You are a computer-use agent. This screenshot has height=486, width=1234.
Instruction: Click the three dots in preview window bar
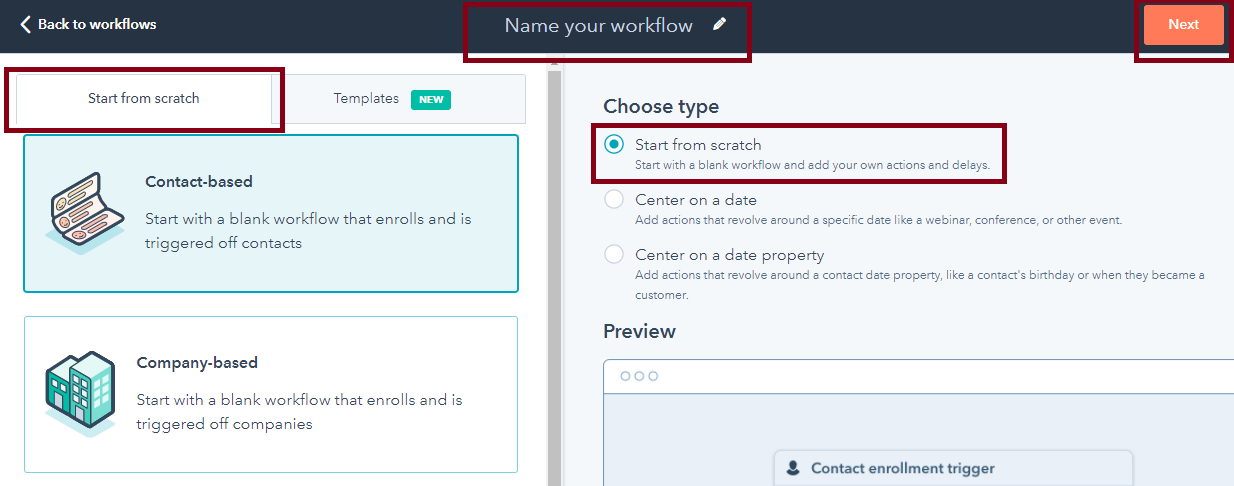click(639, 376)
